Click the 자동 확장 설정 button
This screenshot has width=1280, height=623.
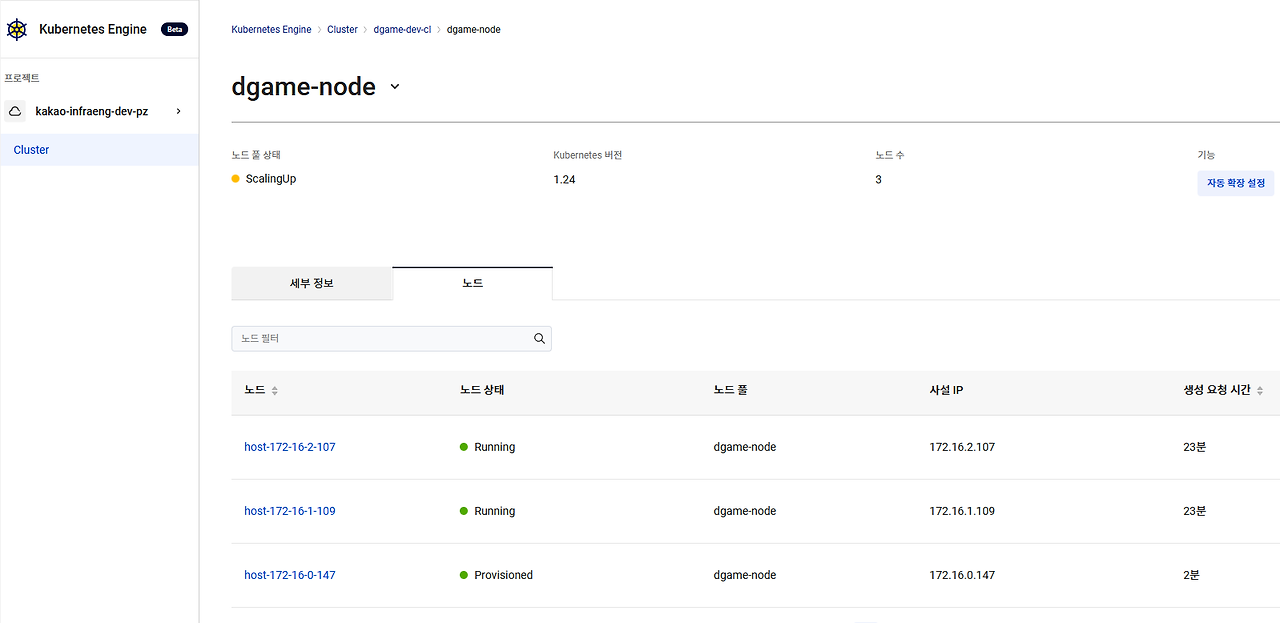pos(1236,183)
